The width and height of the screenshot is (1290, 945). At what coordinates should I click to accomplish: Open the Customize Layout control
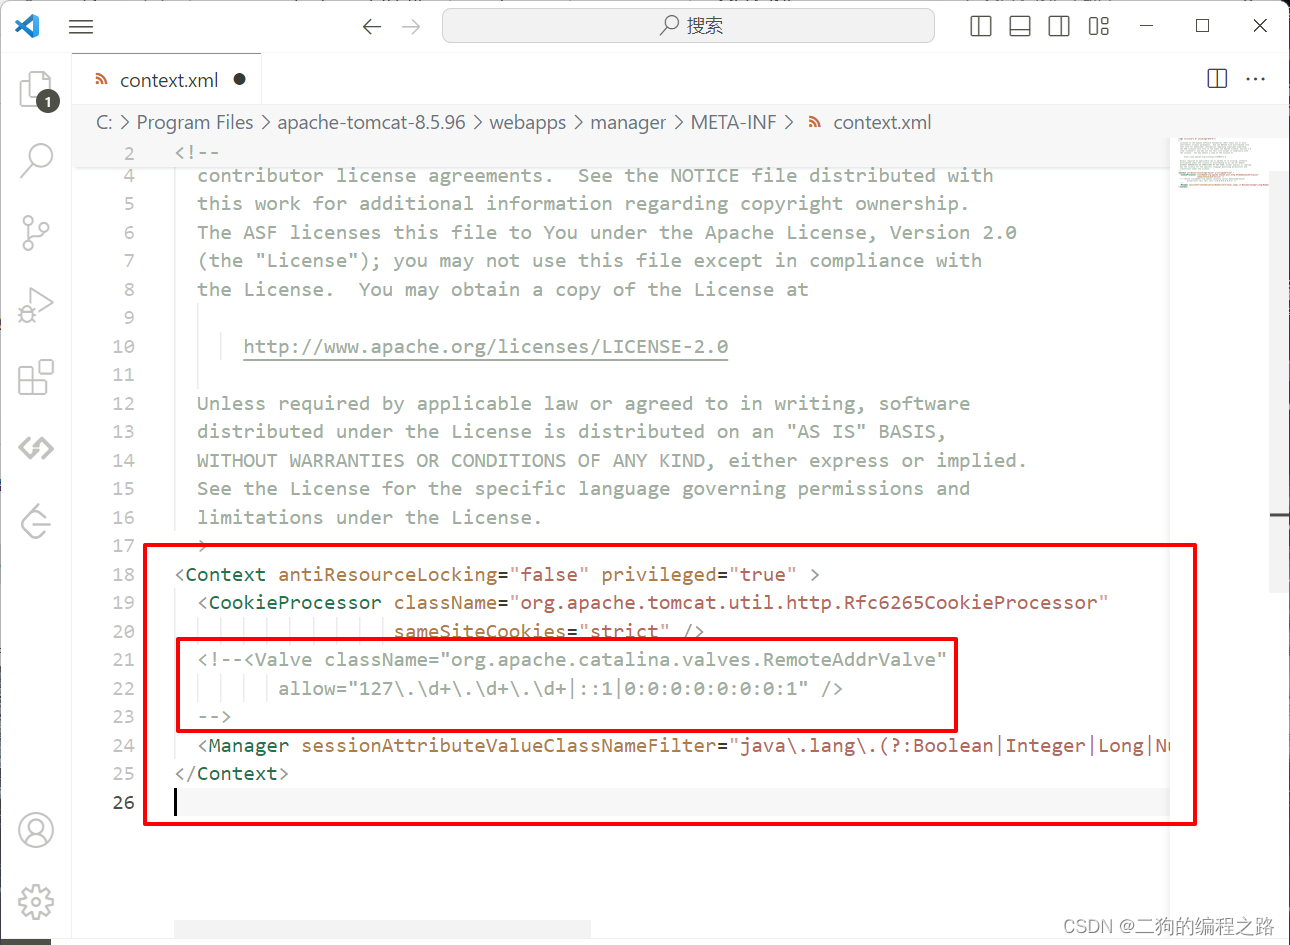(1099, 26)
